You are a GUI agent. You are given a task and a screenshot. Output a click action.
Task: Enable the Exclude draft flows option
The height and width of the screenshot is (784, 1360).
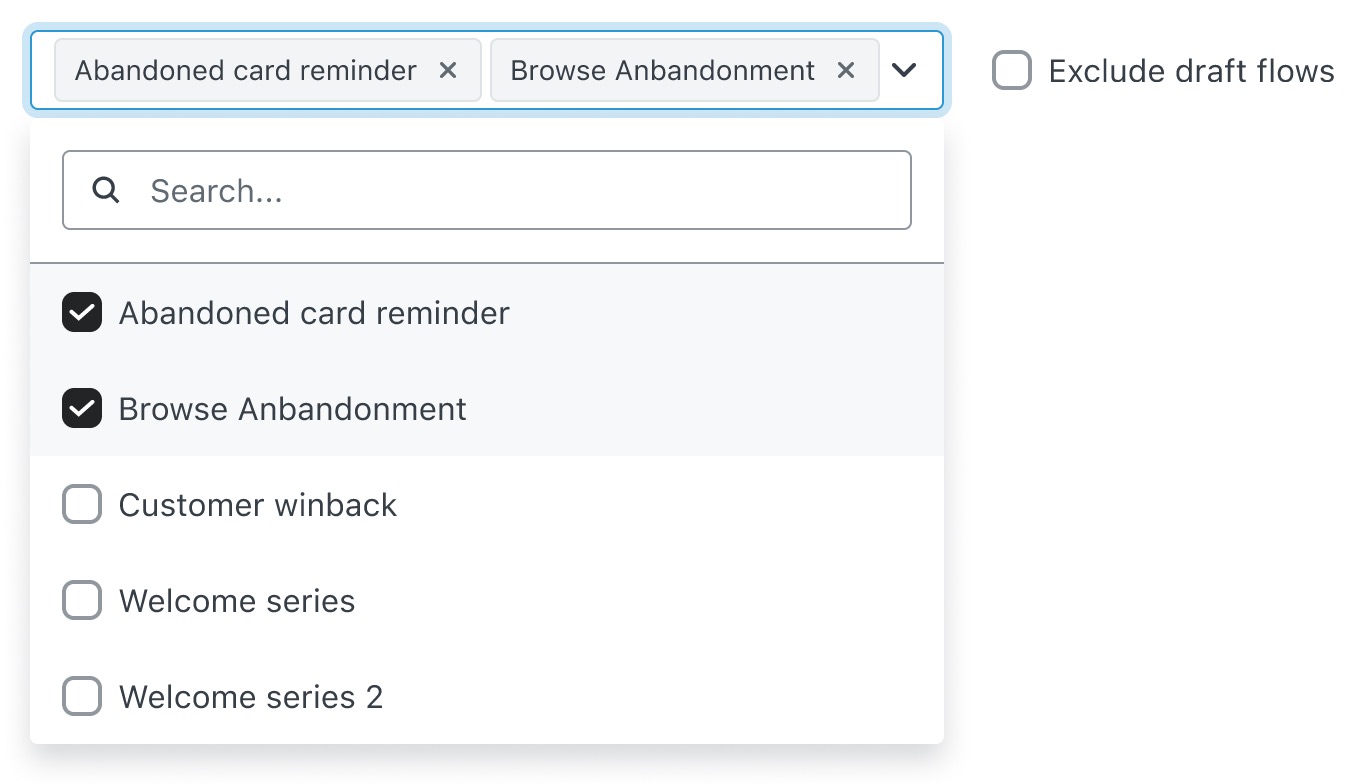1011,70
